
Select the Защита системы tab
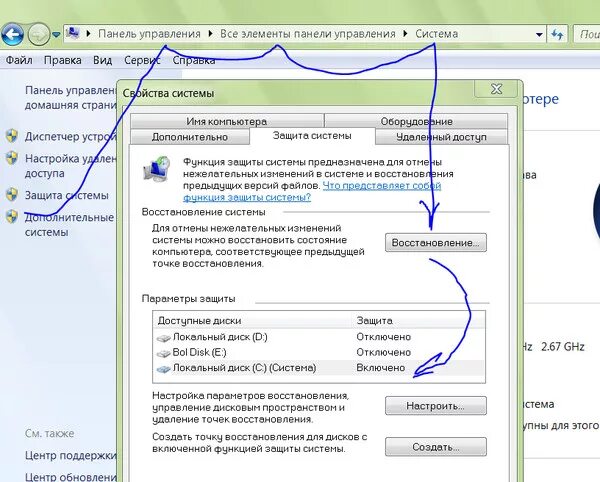click(312, 135)
